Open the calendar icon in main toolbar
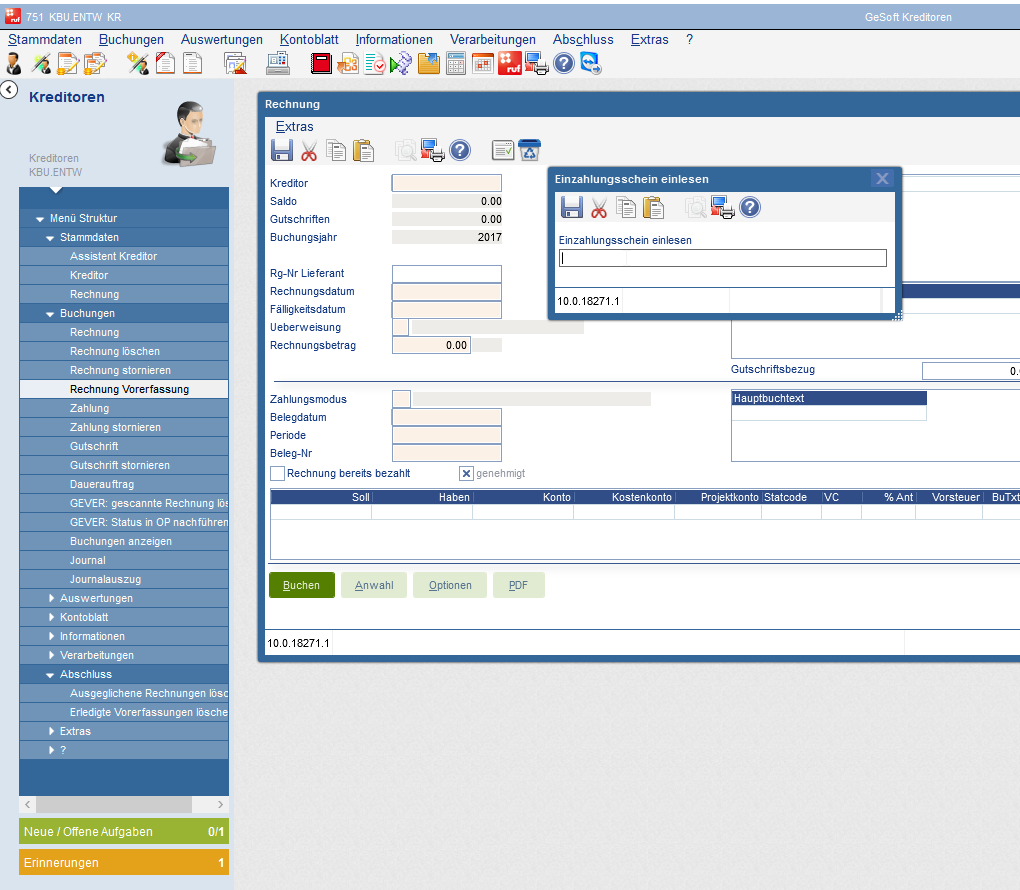Viewport: 1020px width, 890px height. click(x=483, y=64)
